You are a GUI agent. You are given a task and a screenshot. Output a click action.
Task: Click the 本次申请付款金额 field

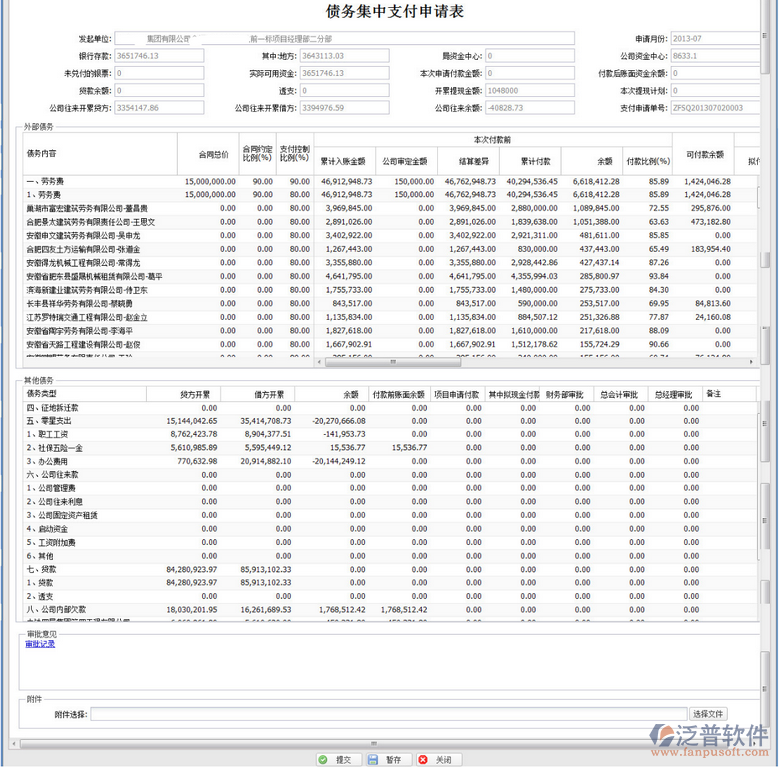[x=526, y=73]
